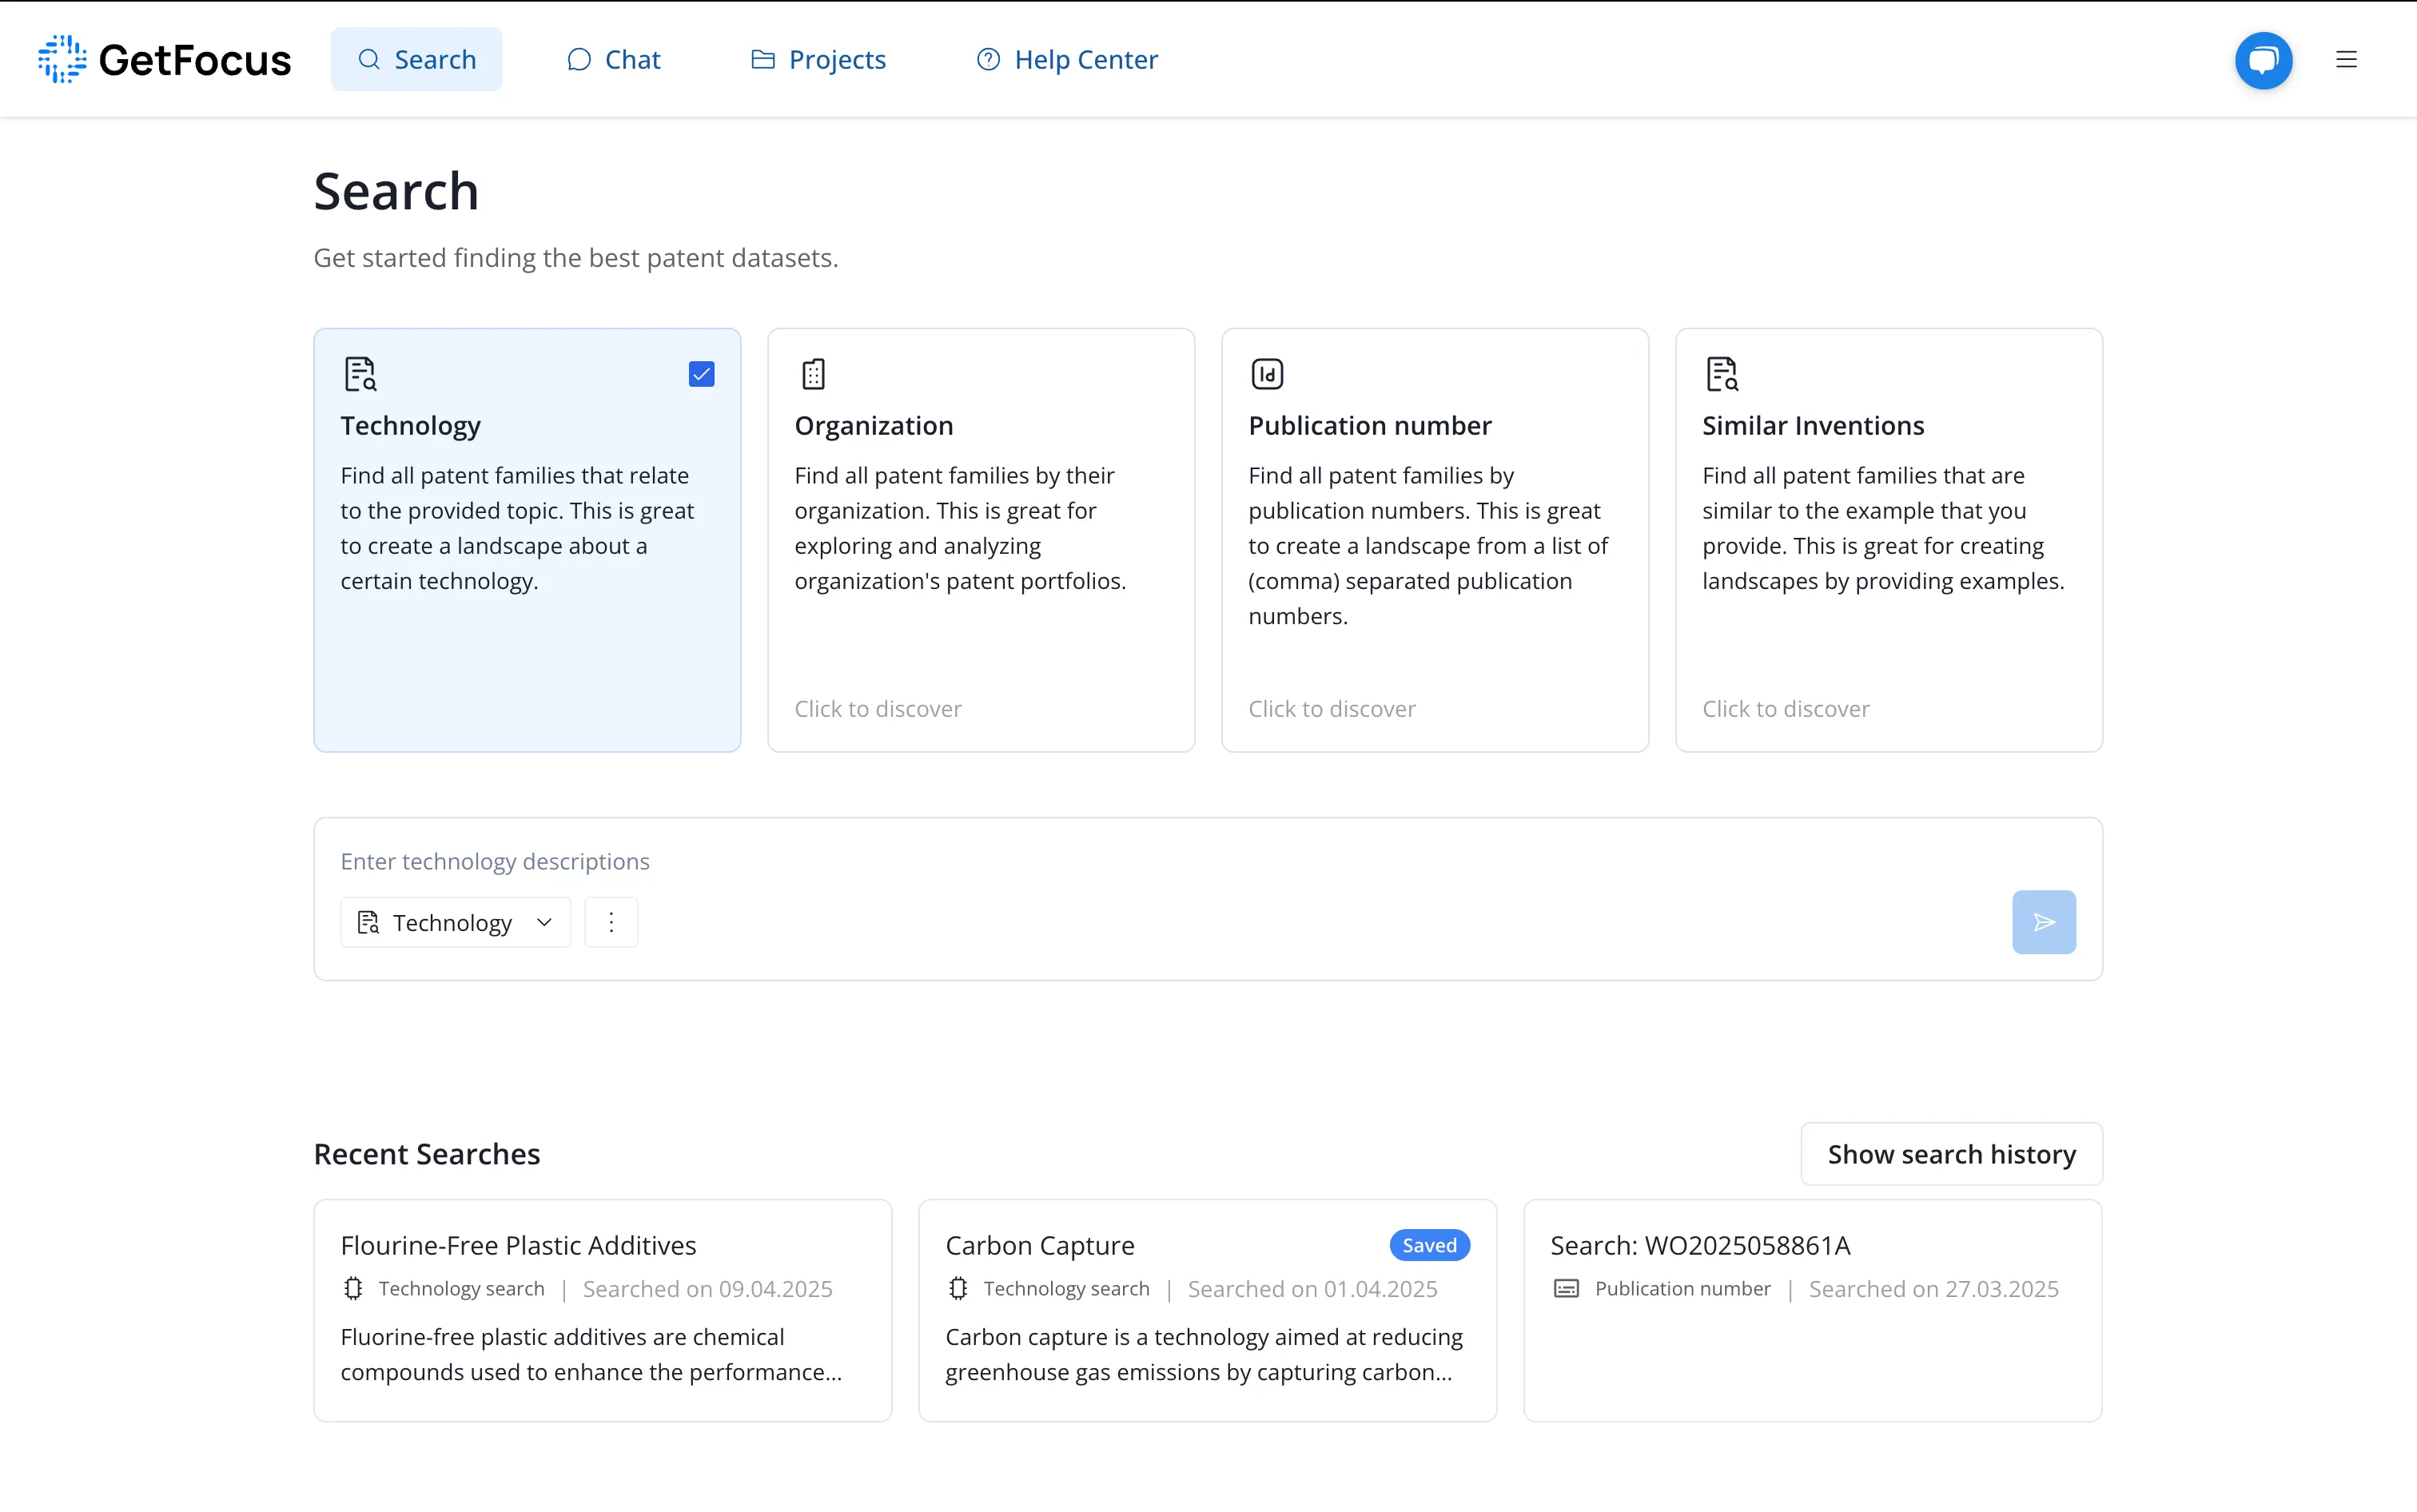Open the Chat tab

pyautogui.click(x=613, y=59)
